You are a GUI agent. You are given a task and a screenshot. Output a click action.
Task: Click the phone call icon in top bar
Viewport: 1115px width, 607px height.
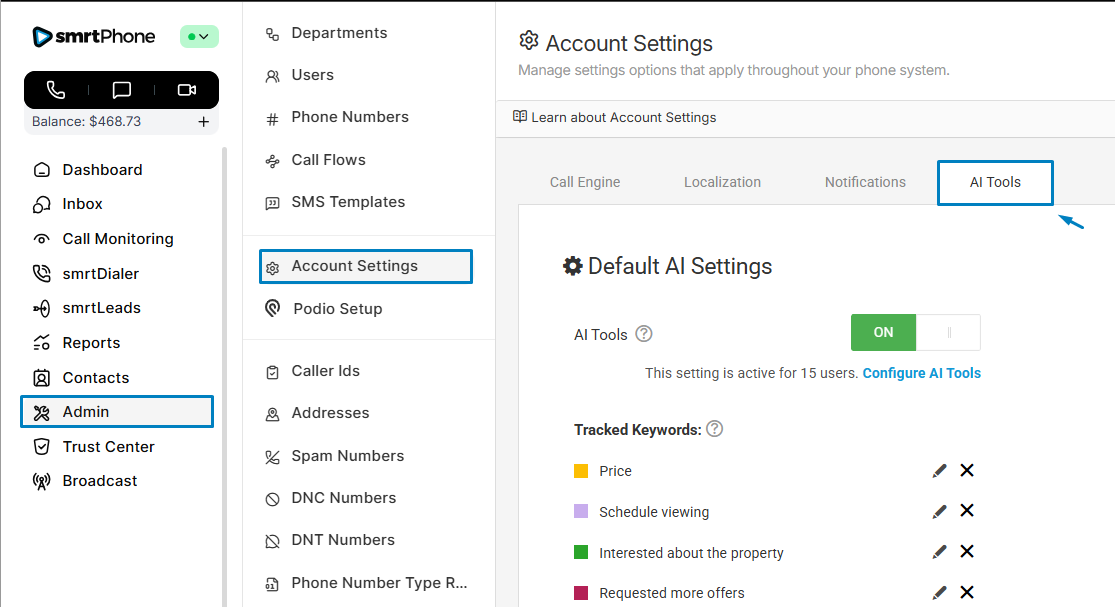point(56,90)
